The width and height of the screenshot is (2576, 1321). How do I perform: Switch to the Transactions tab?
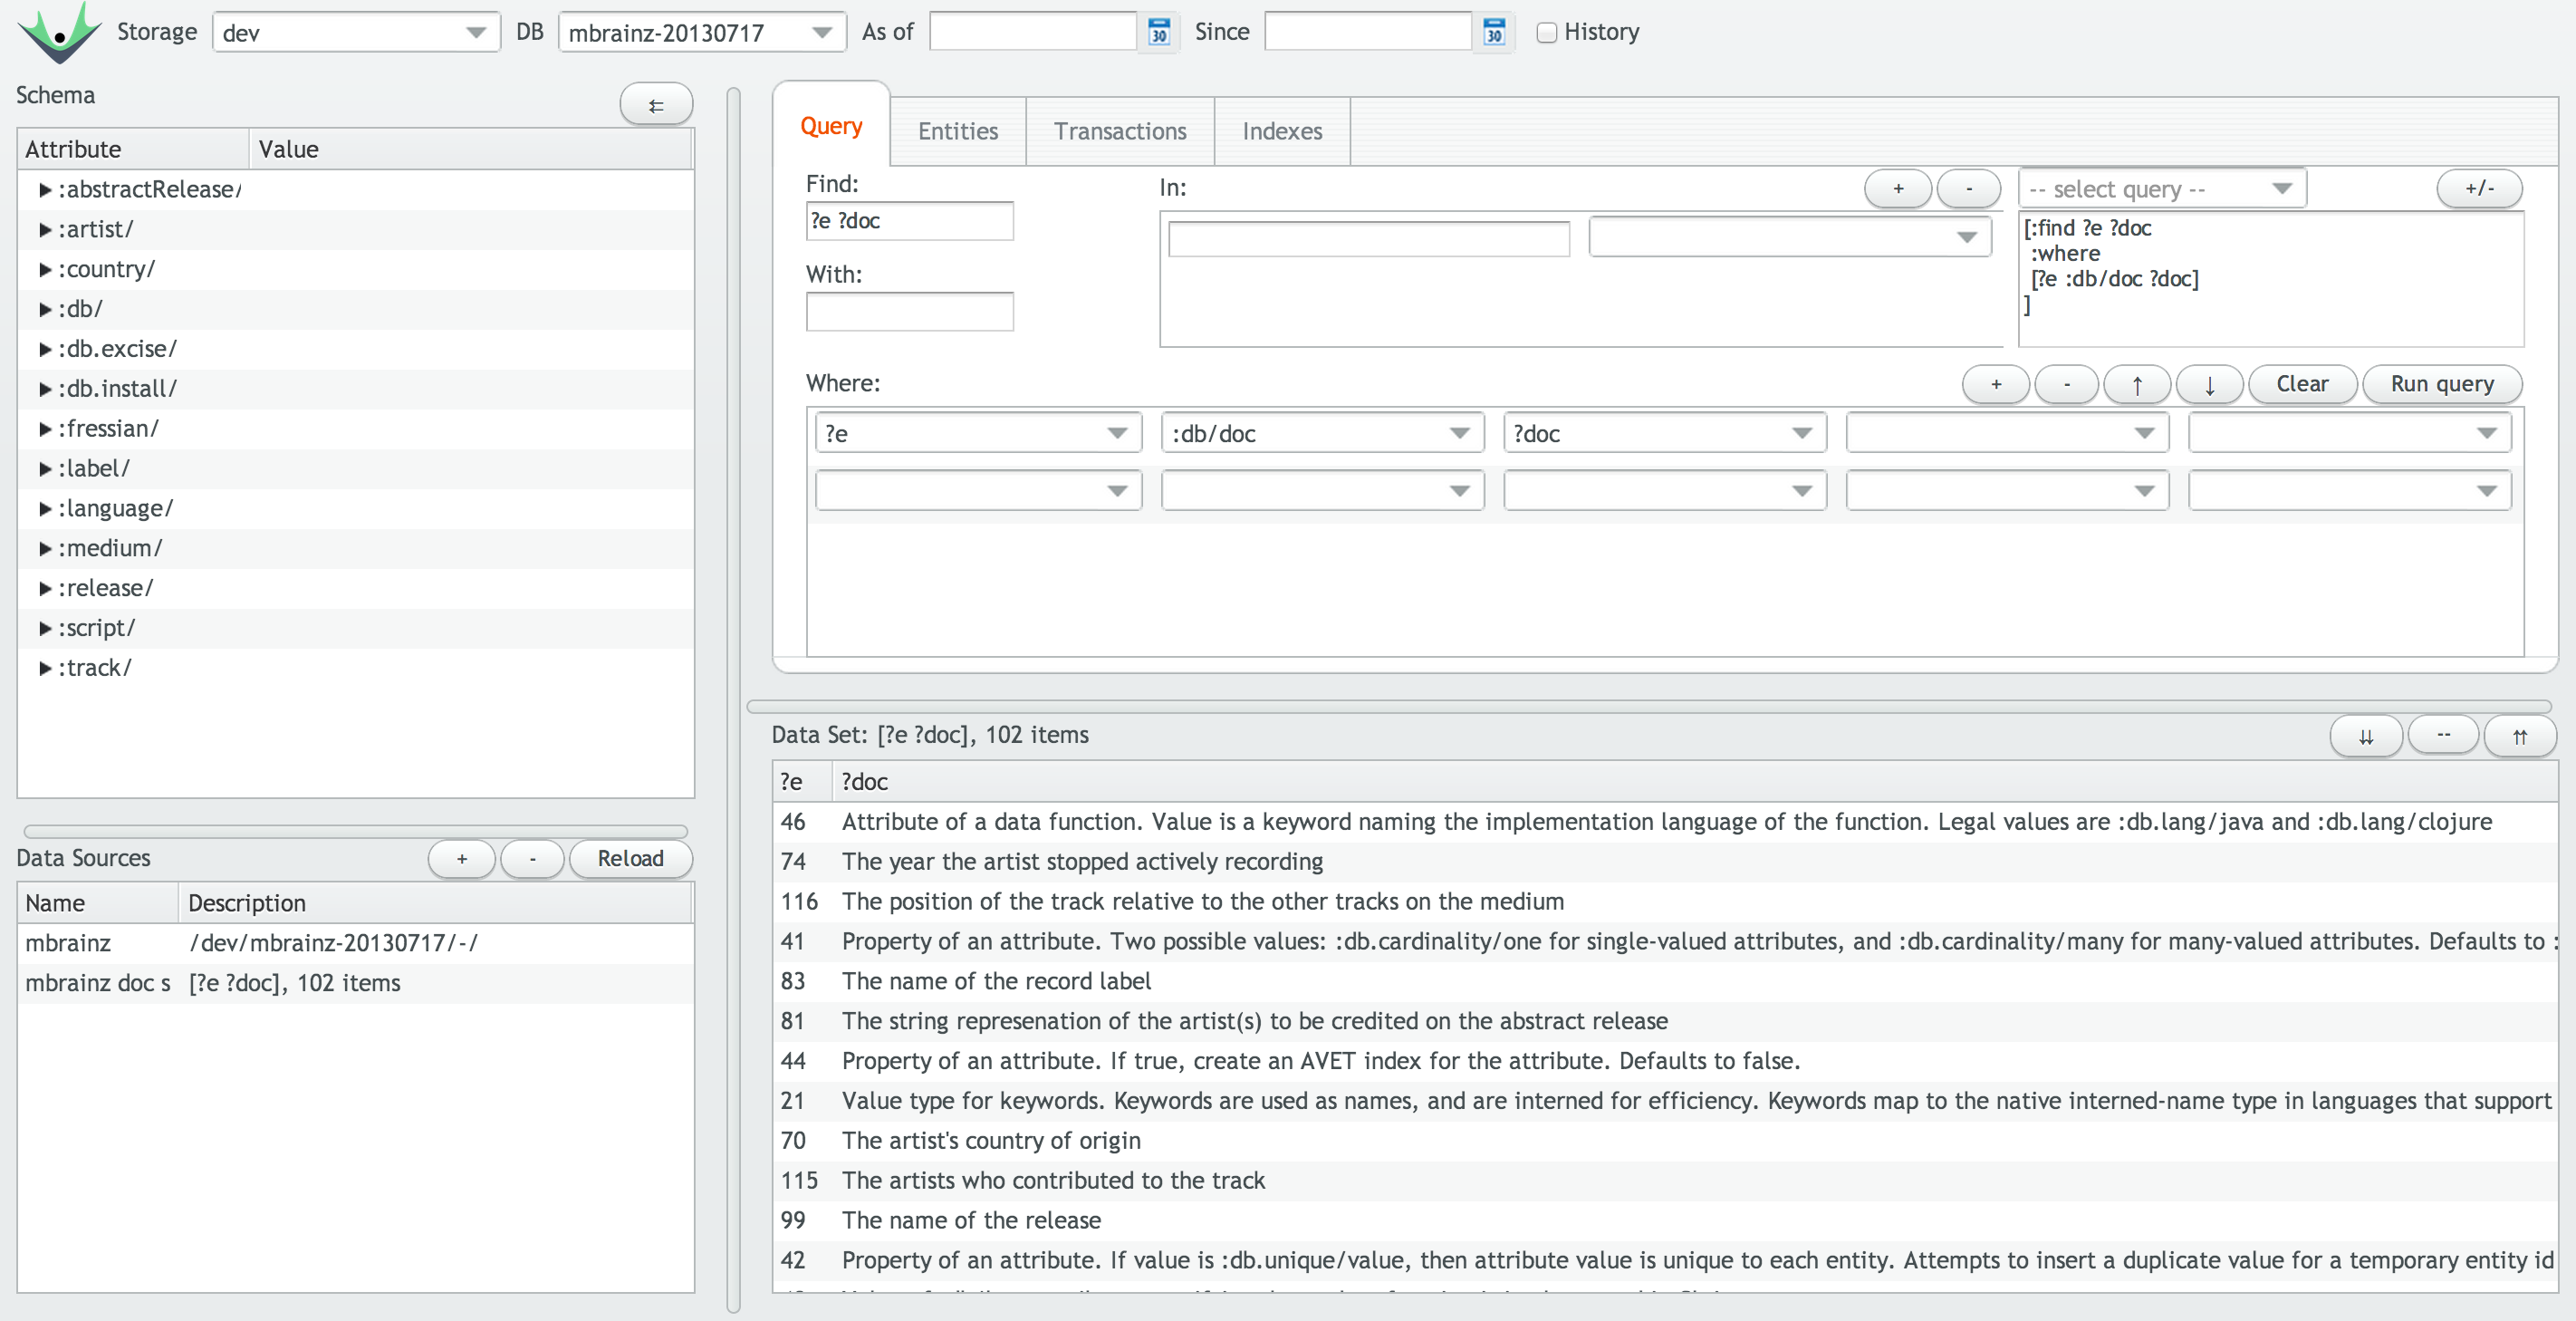[x=1119, y=131]
